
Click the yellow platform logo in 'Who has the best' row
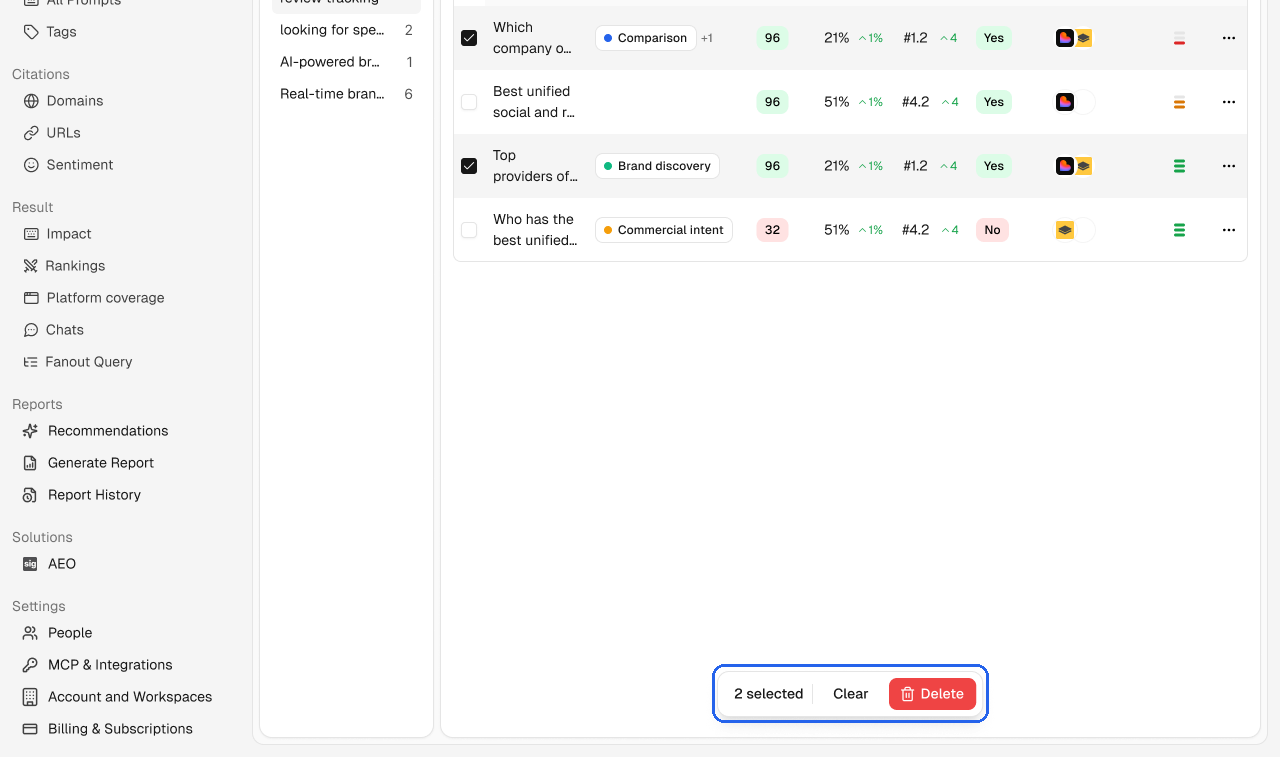pyautogui.click(x=1065, y=230)
